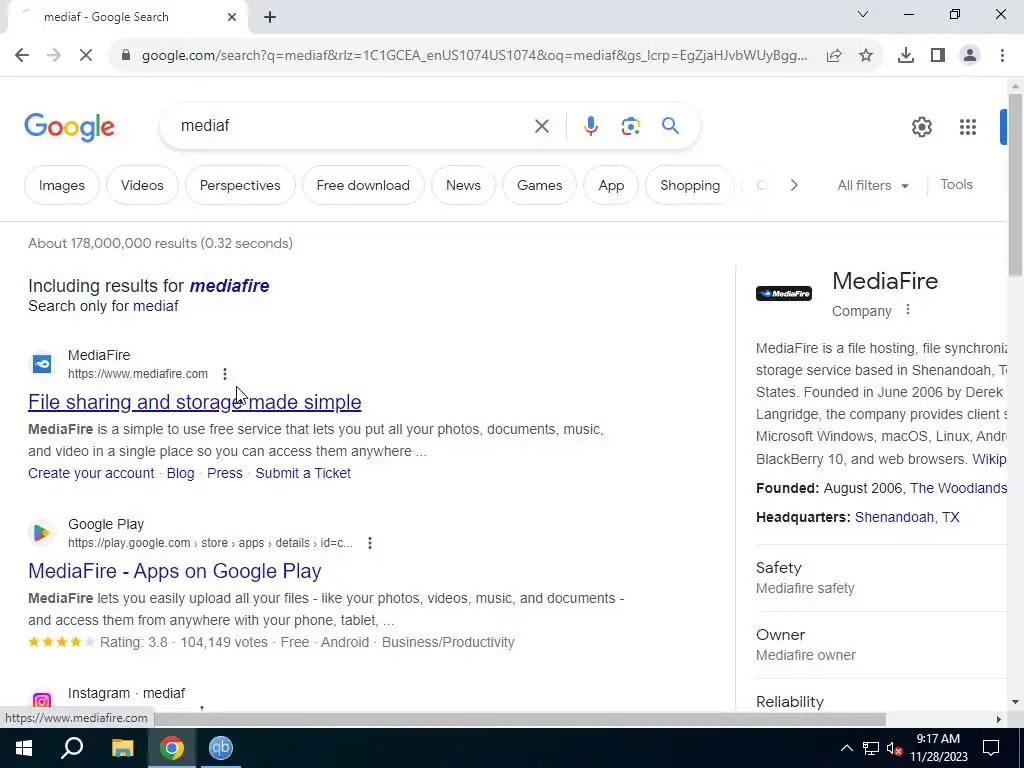Click into the Google search input
The width and height of the screenshot is (1024, 768).
coord(353,125)
